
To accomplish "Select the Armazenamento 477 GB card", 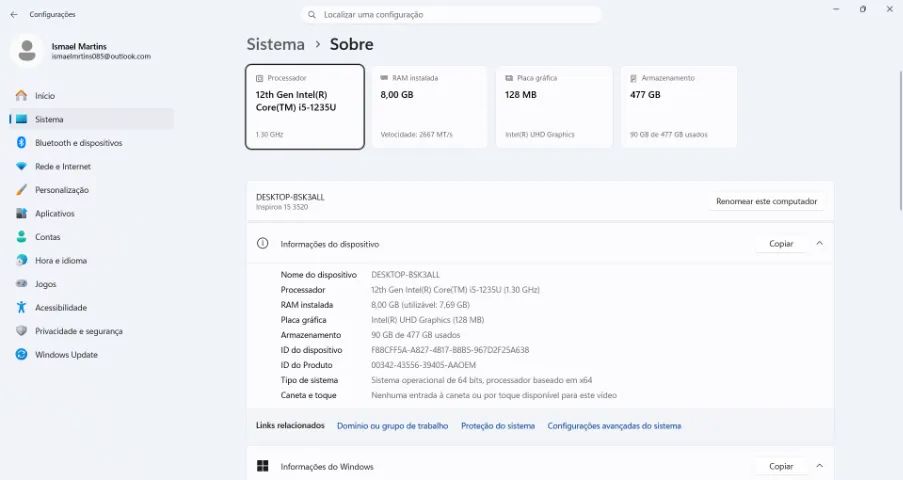I will click(x=679, y=107).
